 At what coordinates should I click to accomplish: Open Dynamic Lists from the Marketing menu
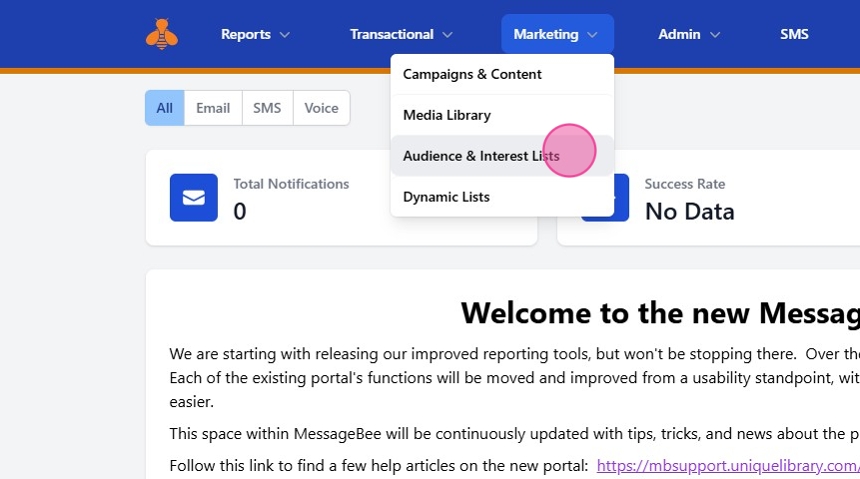point(502,197)
